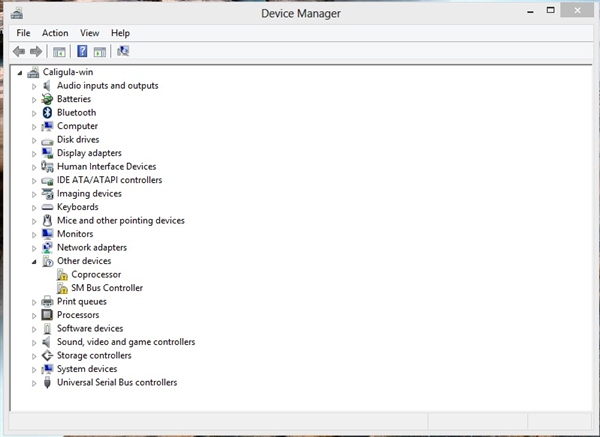Select the Imaging devices label
Image resolution: width=600 pixels, height=437 pixels.
point(89,194)
